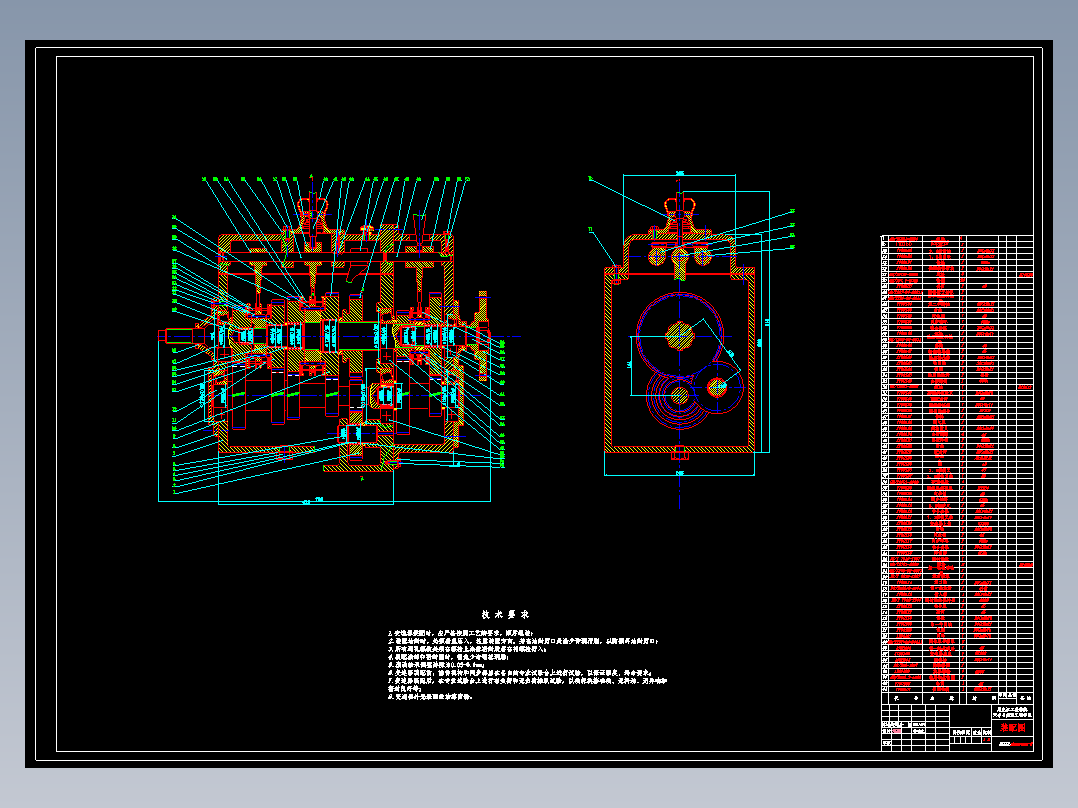Select the 技术要求 heading text
This screenshot has height=808, width=1078.
tap(505, 614)
